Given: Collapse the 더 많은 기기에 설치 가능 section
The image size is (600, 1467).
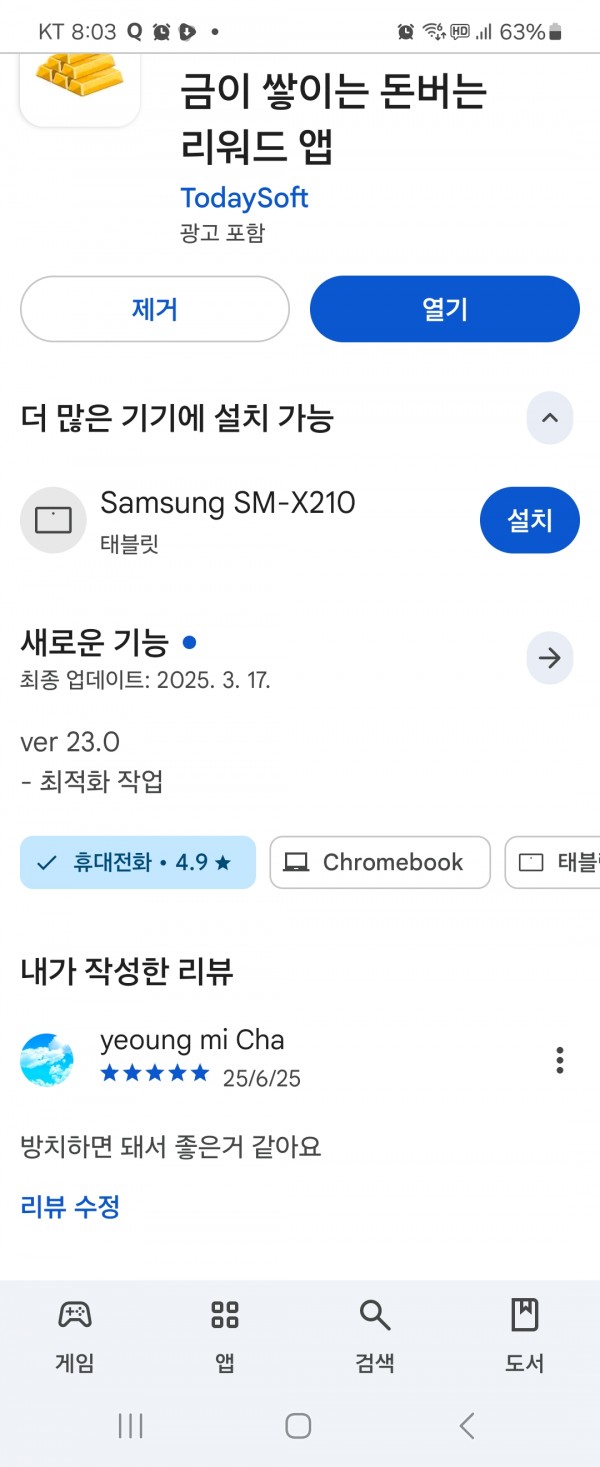Looking at the screenshot, I should tap(550, 418).
